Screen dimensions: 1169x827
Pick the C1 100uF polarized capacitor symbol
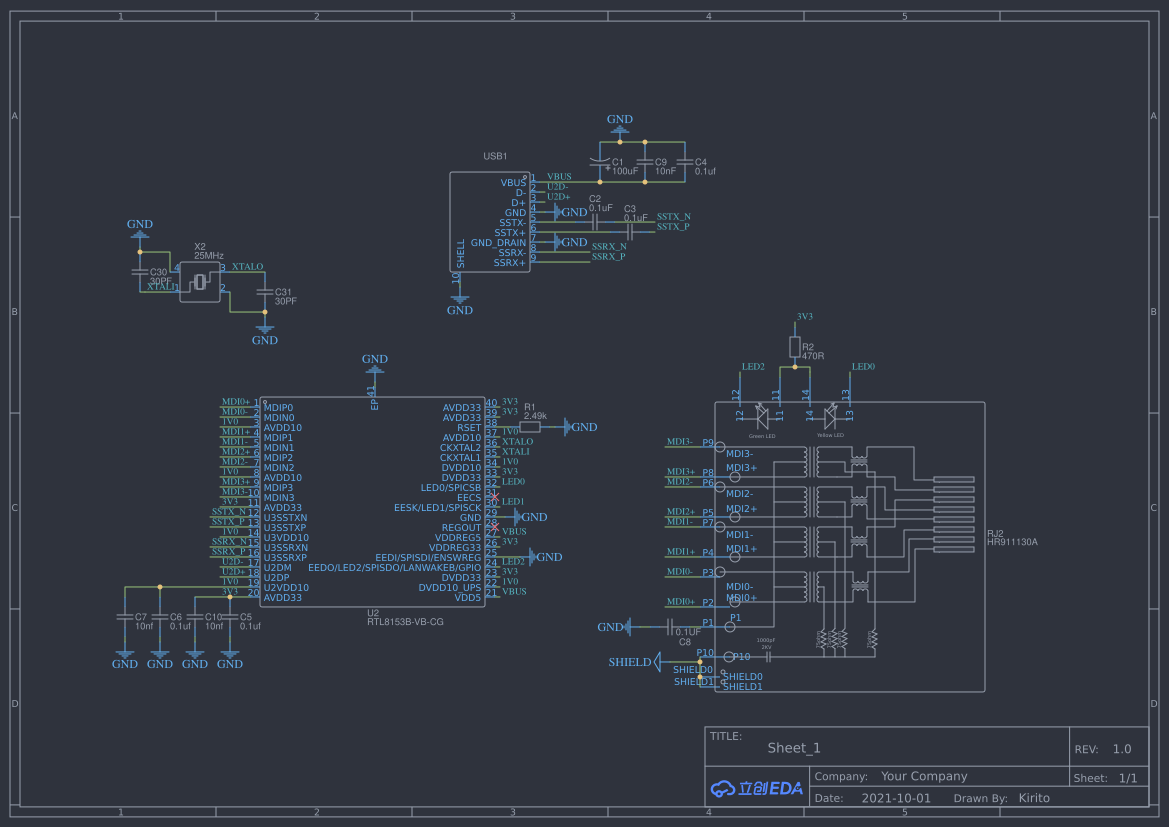pos(600,162)
